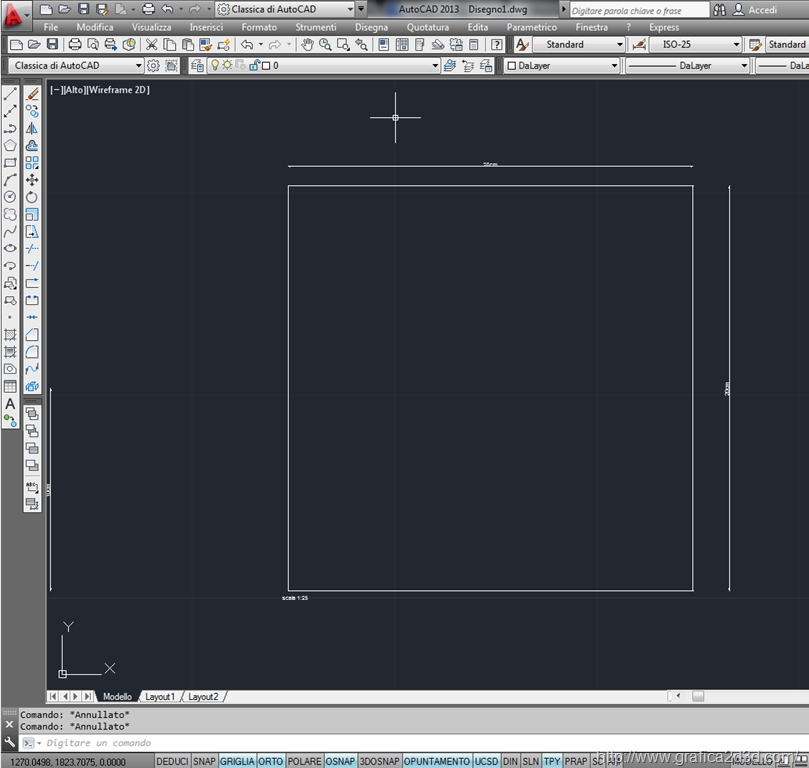This screenshot has width=809, height=768.
Task: Click the Erase tool in Modify toolbar
Action: pos(32,93)
